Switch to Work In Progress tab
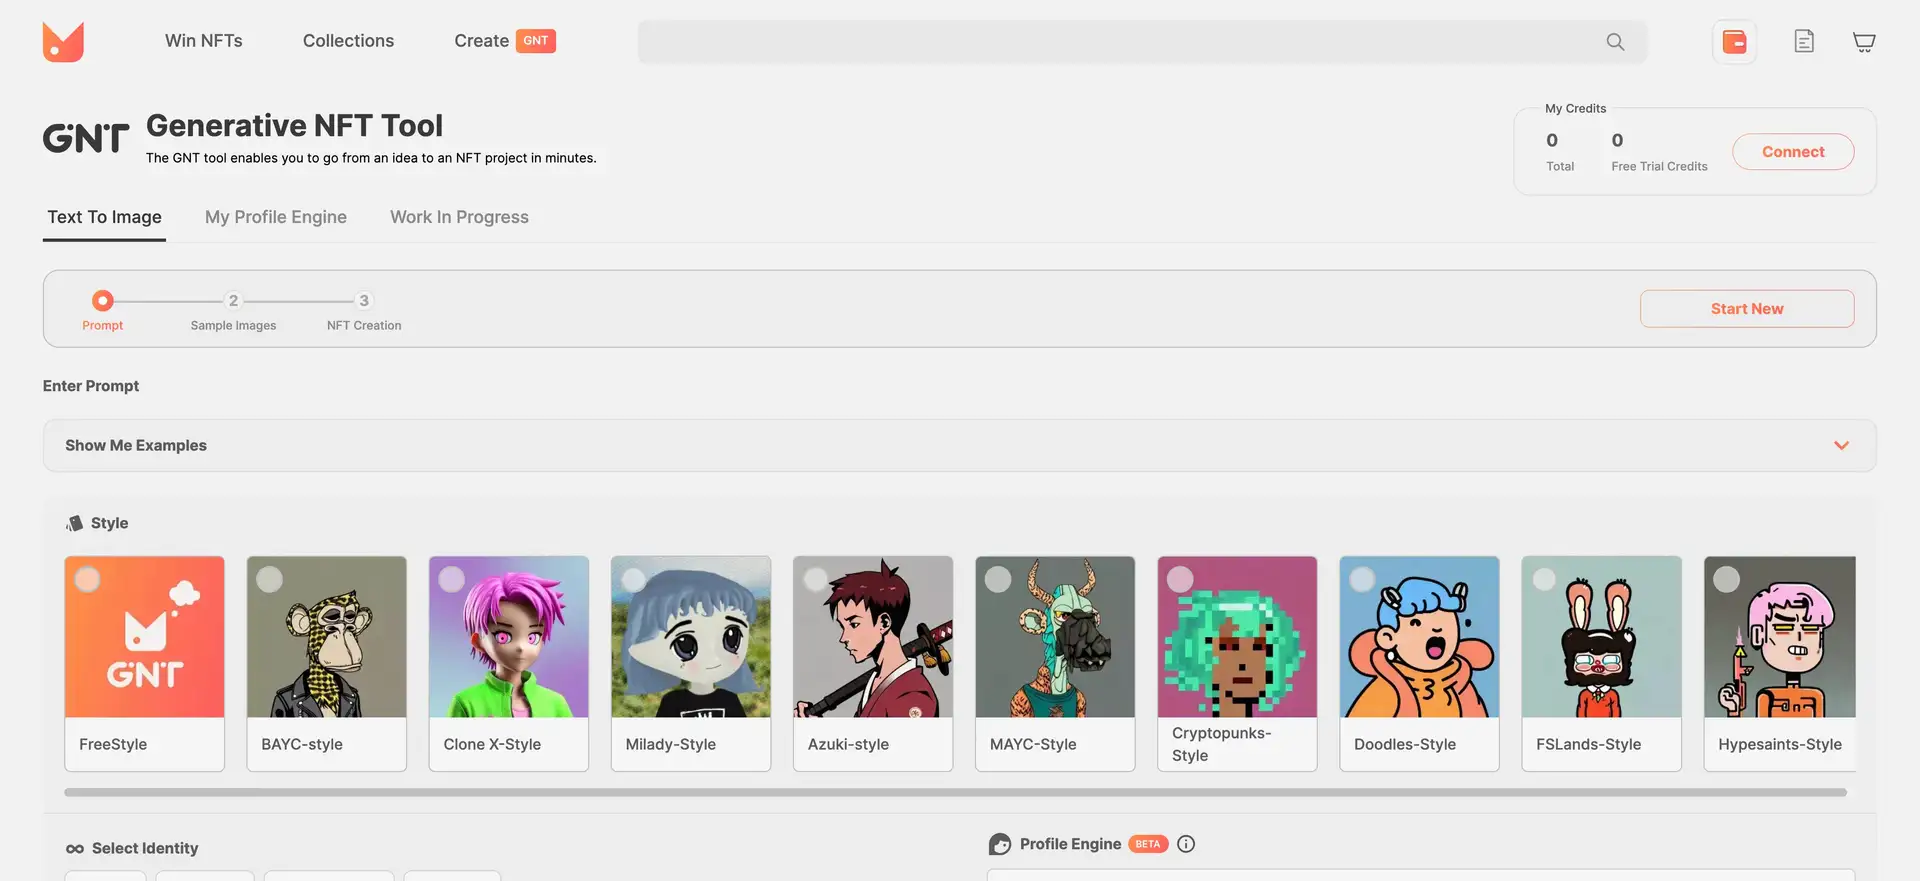Viewport: 1920px width, 881px height. point(459,217)
